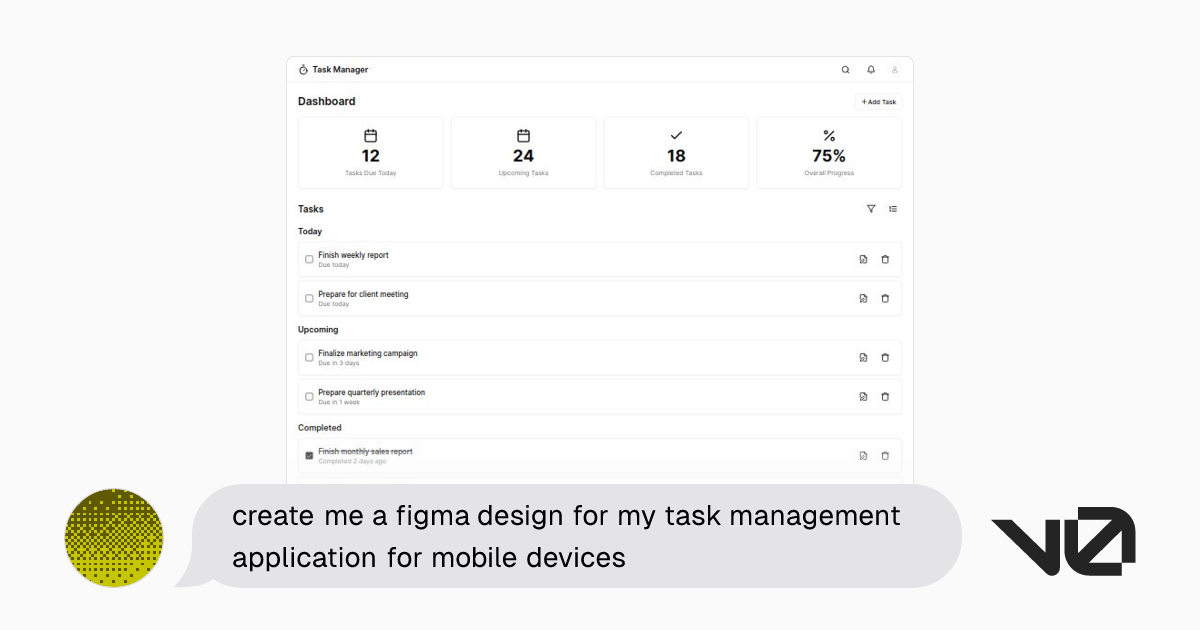Collapse the Today task section
The width and height of the screenshot is (1200, 630).
click(x=310, y=231)
